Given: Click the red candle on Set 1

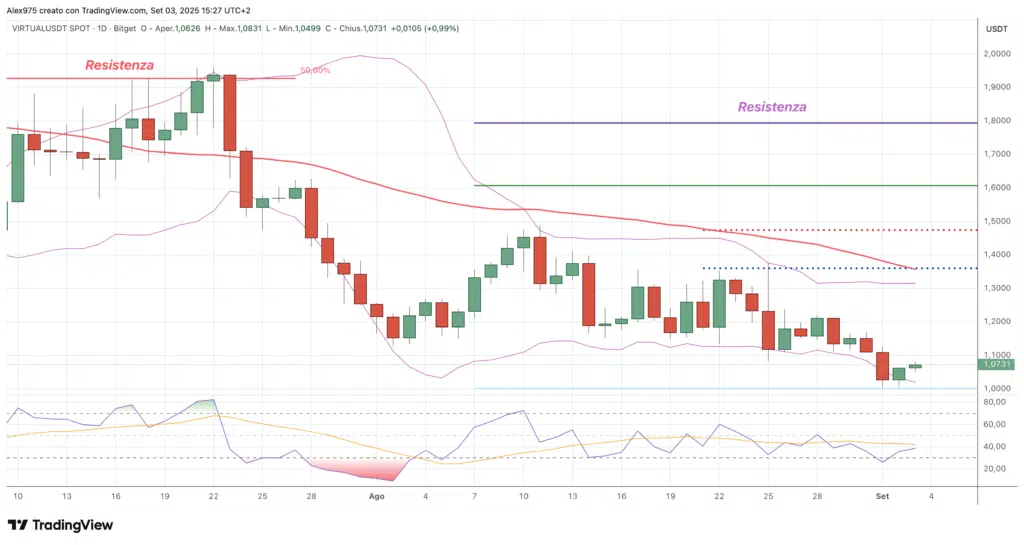Looking at the screenshot, I should pyautogui.click(x=882, y=365).
